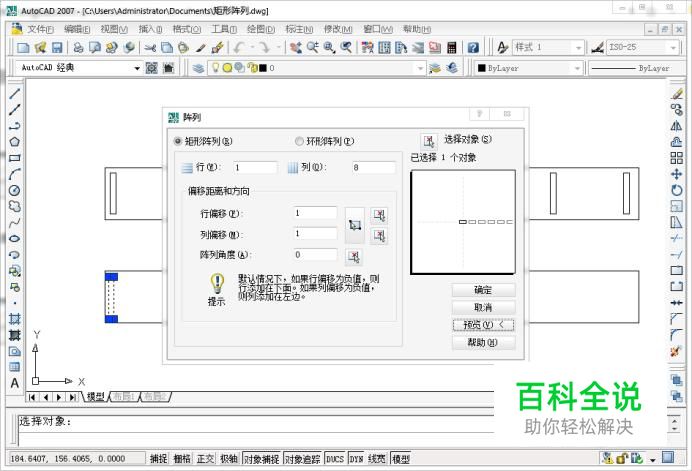Select the Line tool in draw toolbar

pyautogui.click(x=15, y=93)
